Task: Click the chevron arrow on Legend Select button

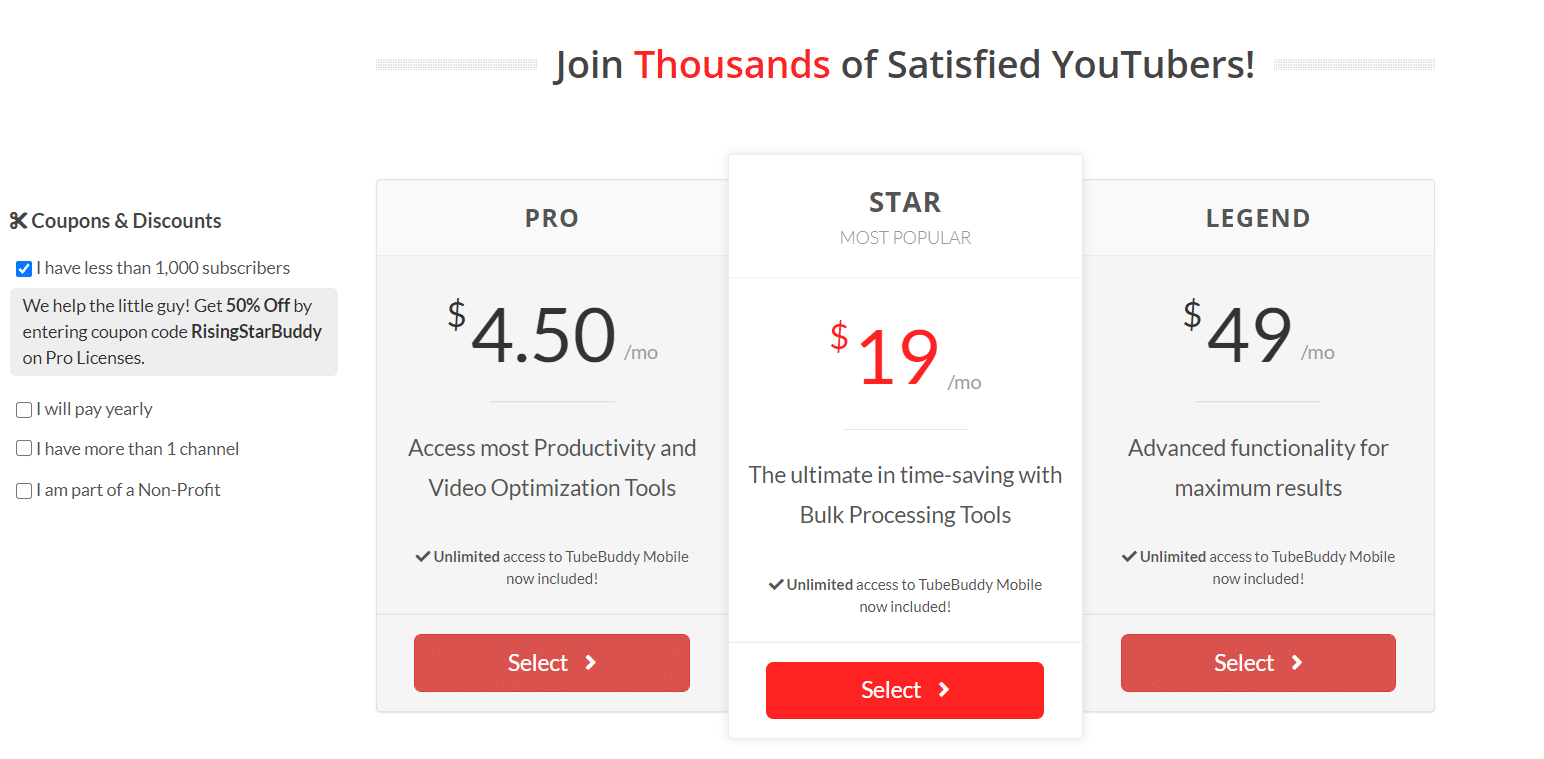Action: [1297, 662]
